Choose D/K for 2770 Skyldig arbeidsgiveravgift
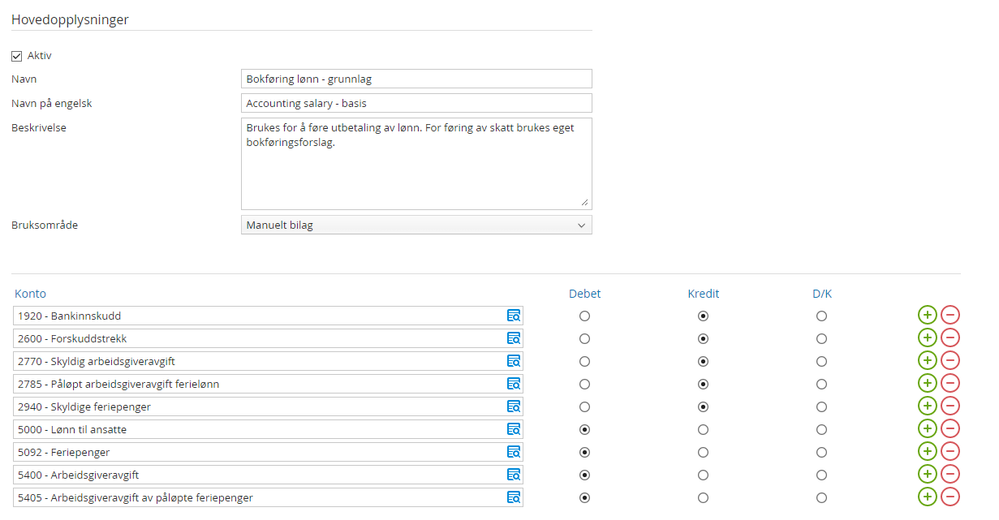The width and height of the screenshot is (999, 520). [821, 361]
